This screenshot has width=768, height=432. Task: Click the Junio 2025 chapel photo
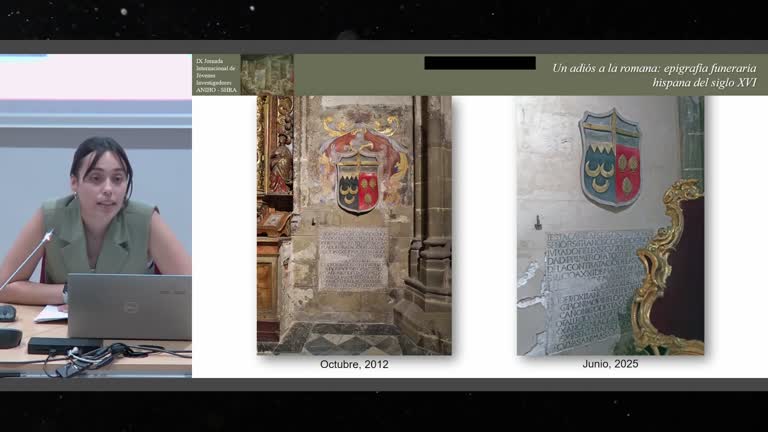610,225
